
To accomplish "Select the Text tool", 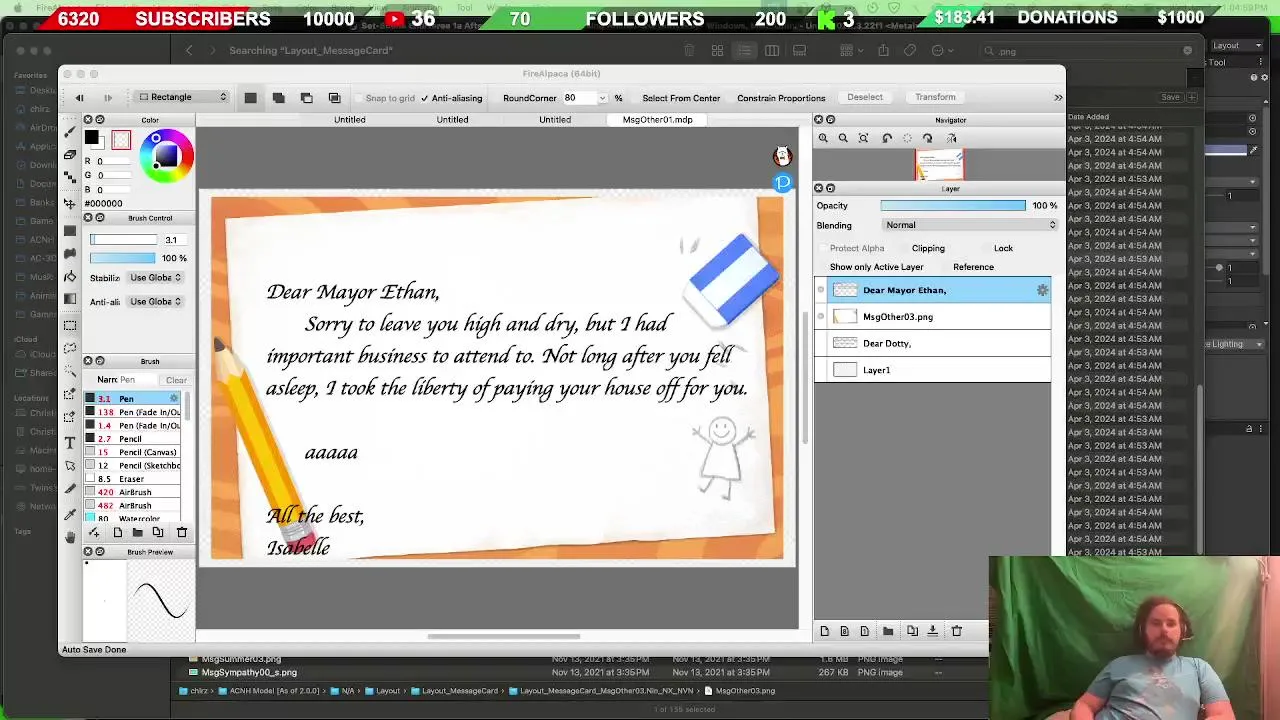I will pyautogui.click(x=70, y=443).
